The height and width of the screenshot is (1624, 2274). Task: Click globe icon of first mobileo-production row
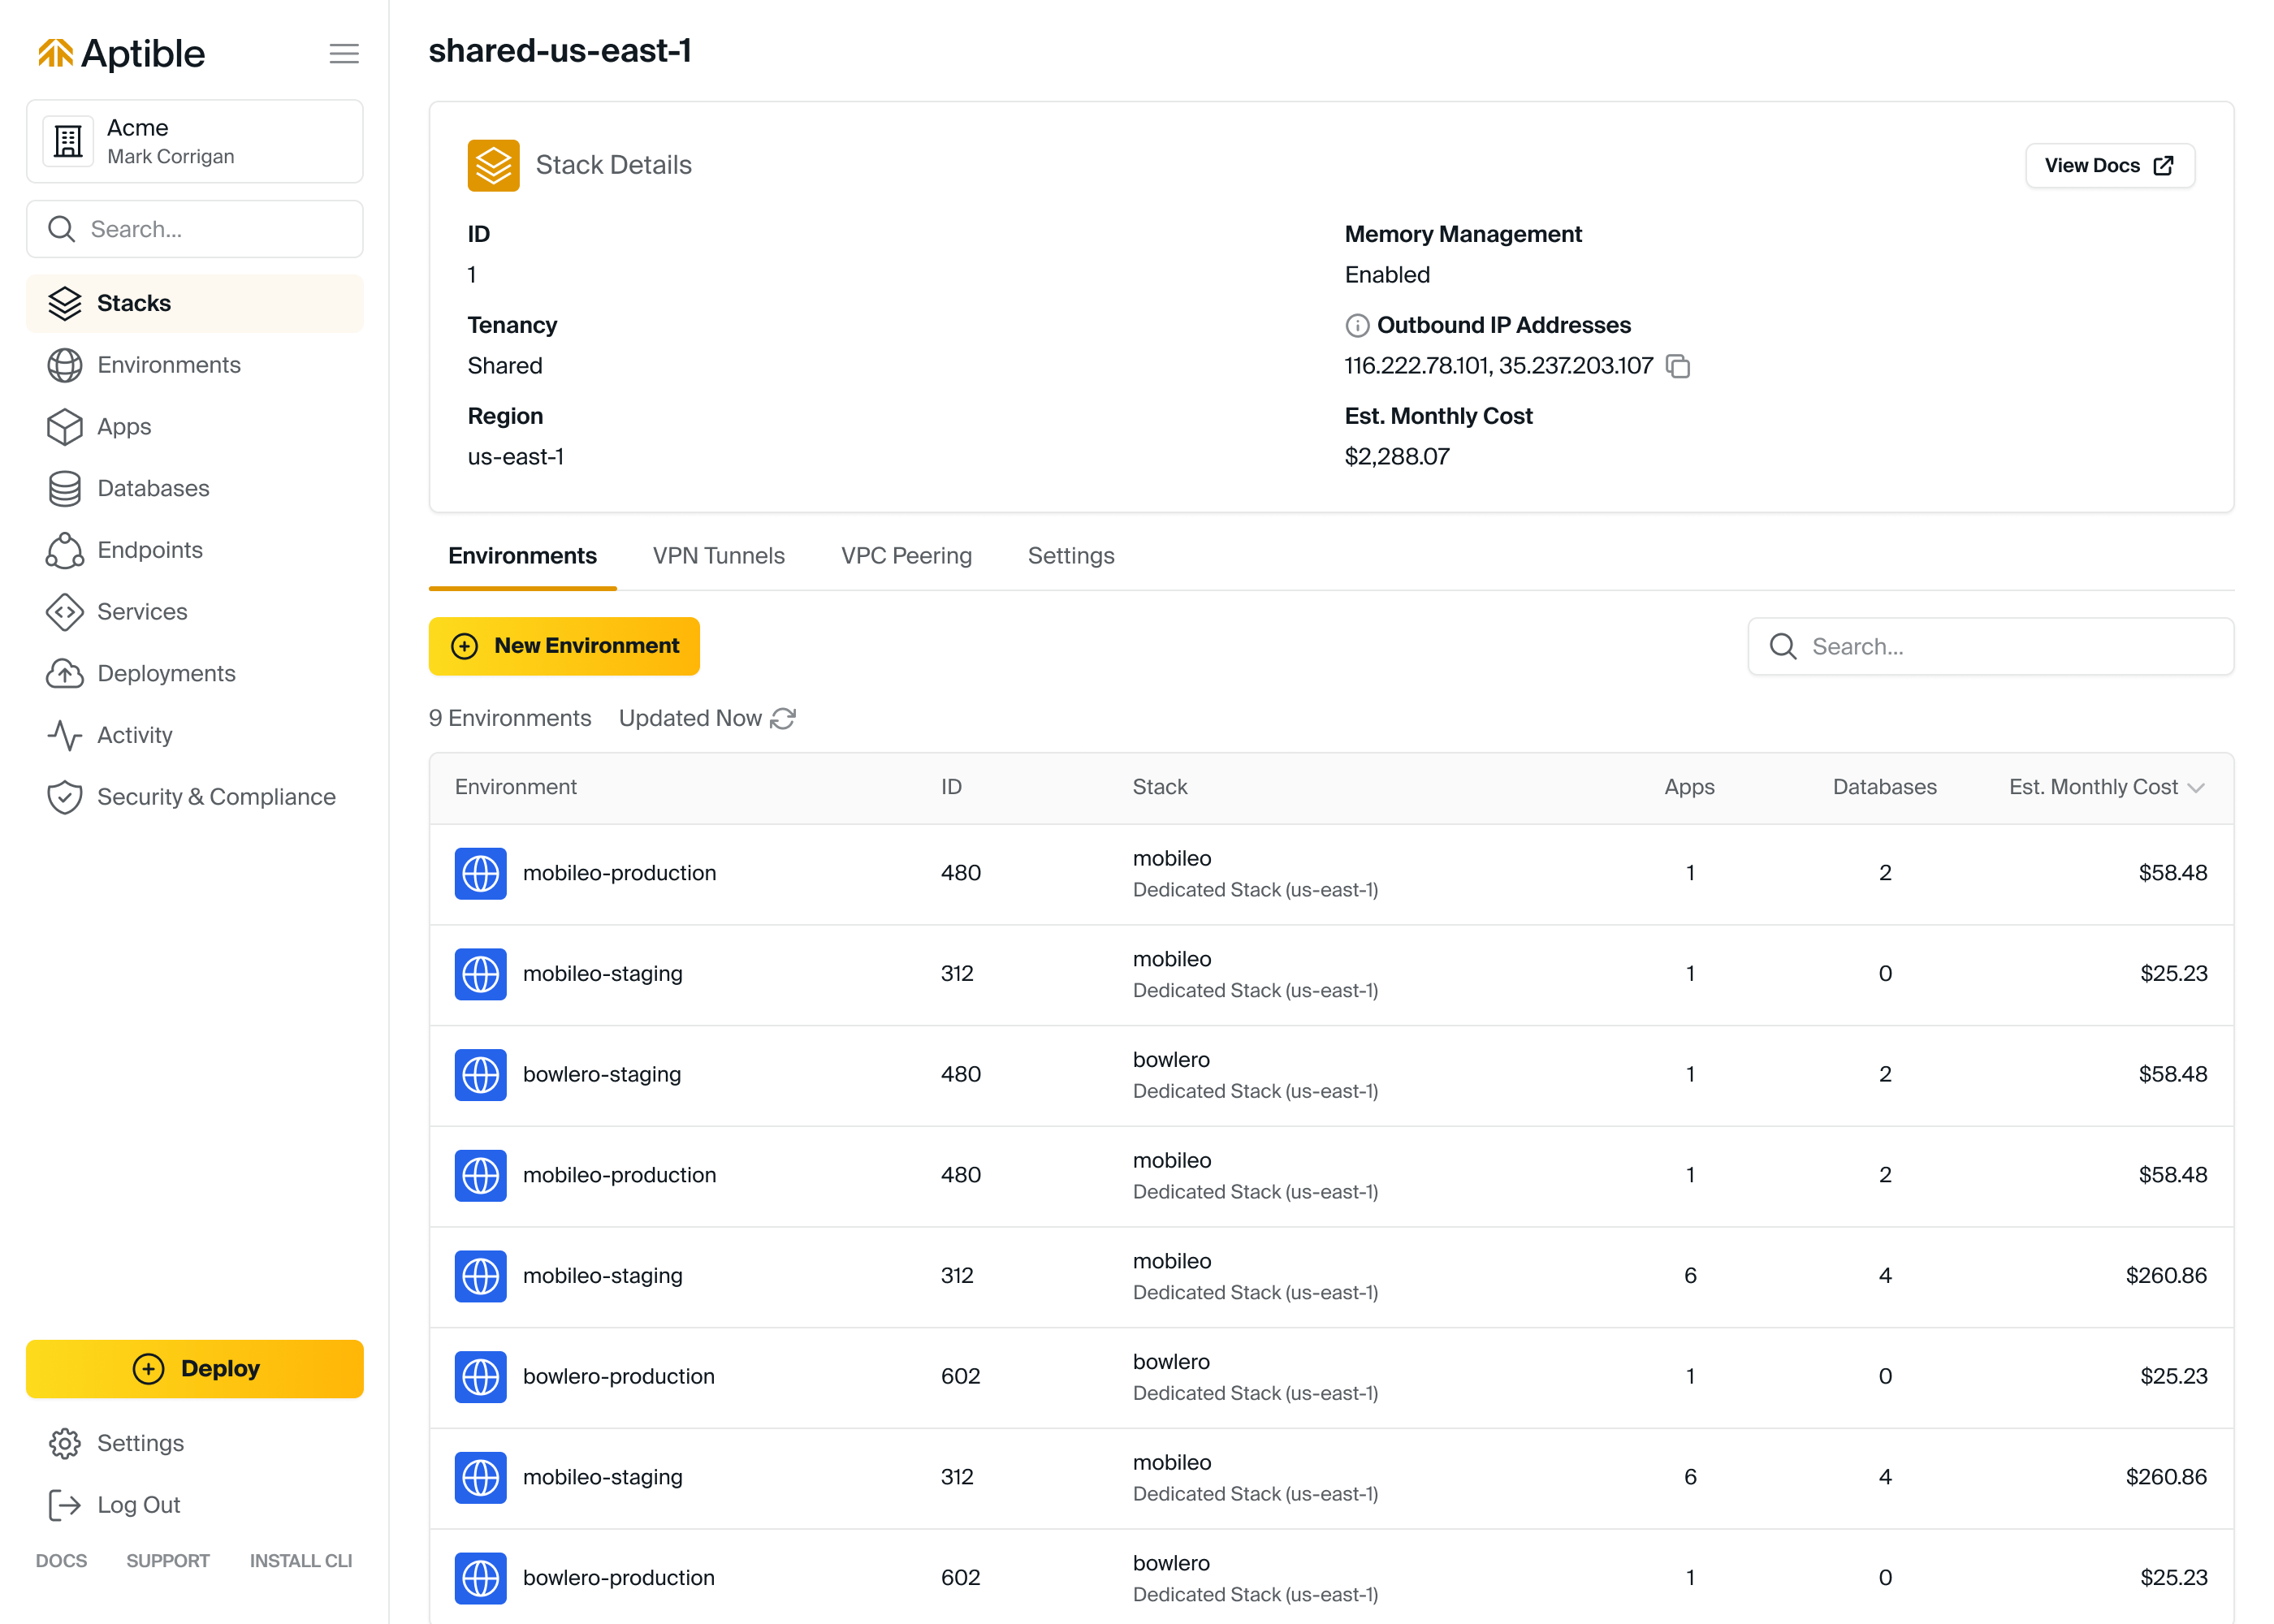point(481,873)
